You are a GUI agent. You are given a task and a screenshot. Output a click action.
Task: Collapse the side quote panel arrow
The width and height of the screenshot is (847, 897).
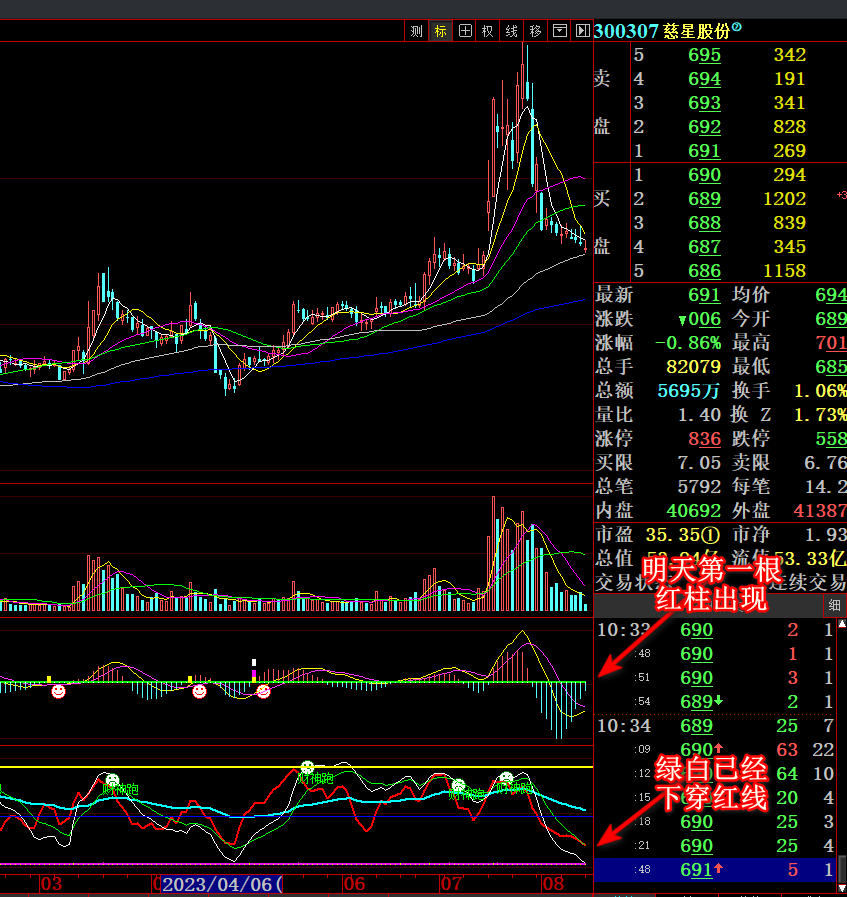(x=582, y=31)
